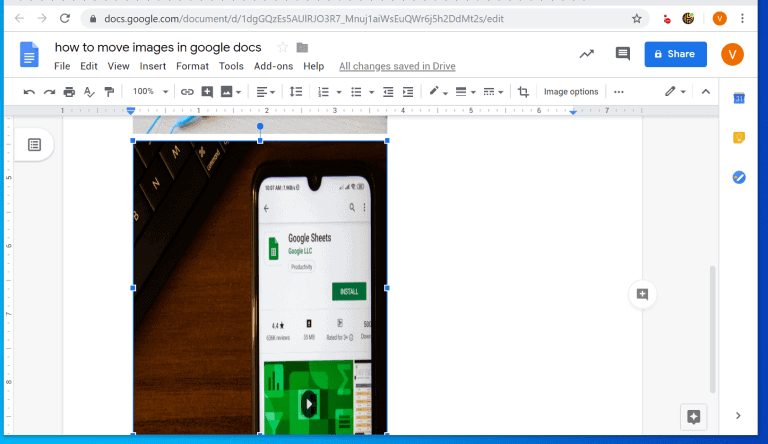The width and height of the screenshot is (768, 444).
Task: Open the Google account avatar
Action: point(732,54)
